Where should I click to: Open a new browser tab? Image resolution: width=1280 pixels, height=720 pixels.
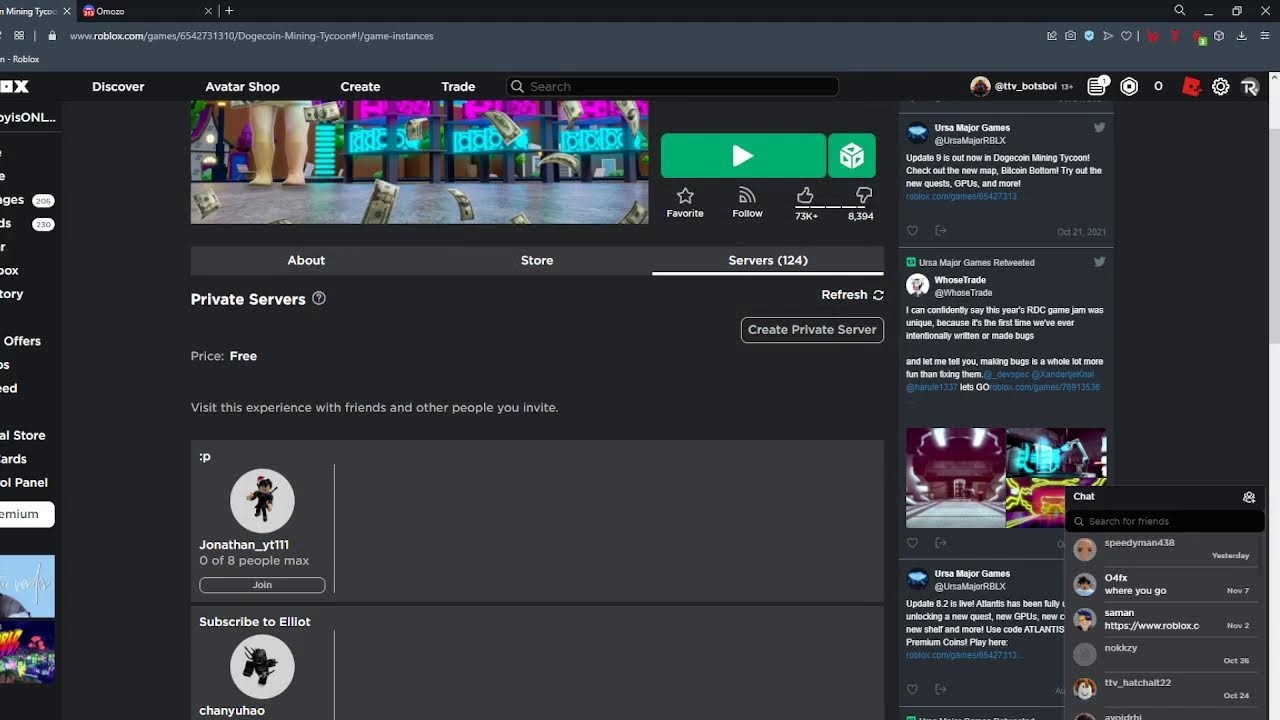229,11
